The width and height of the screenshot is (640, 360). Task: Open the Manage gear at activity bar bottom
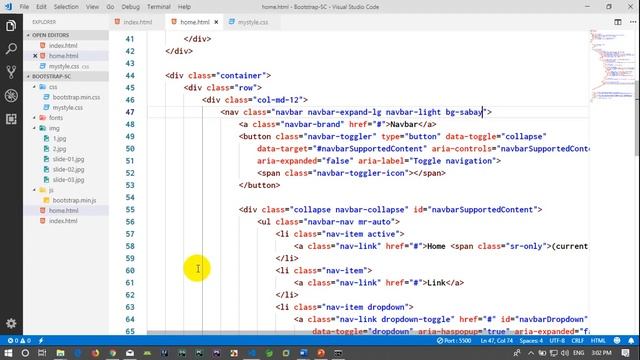click(x=11, y=323)
